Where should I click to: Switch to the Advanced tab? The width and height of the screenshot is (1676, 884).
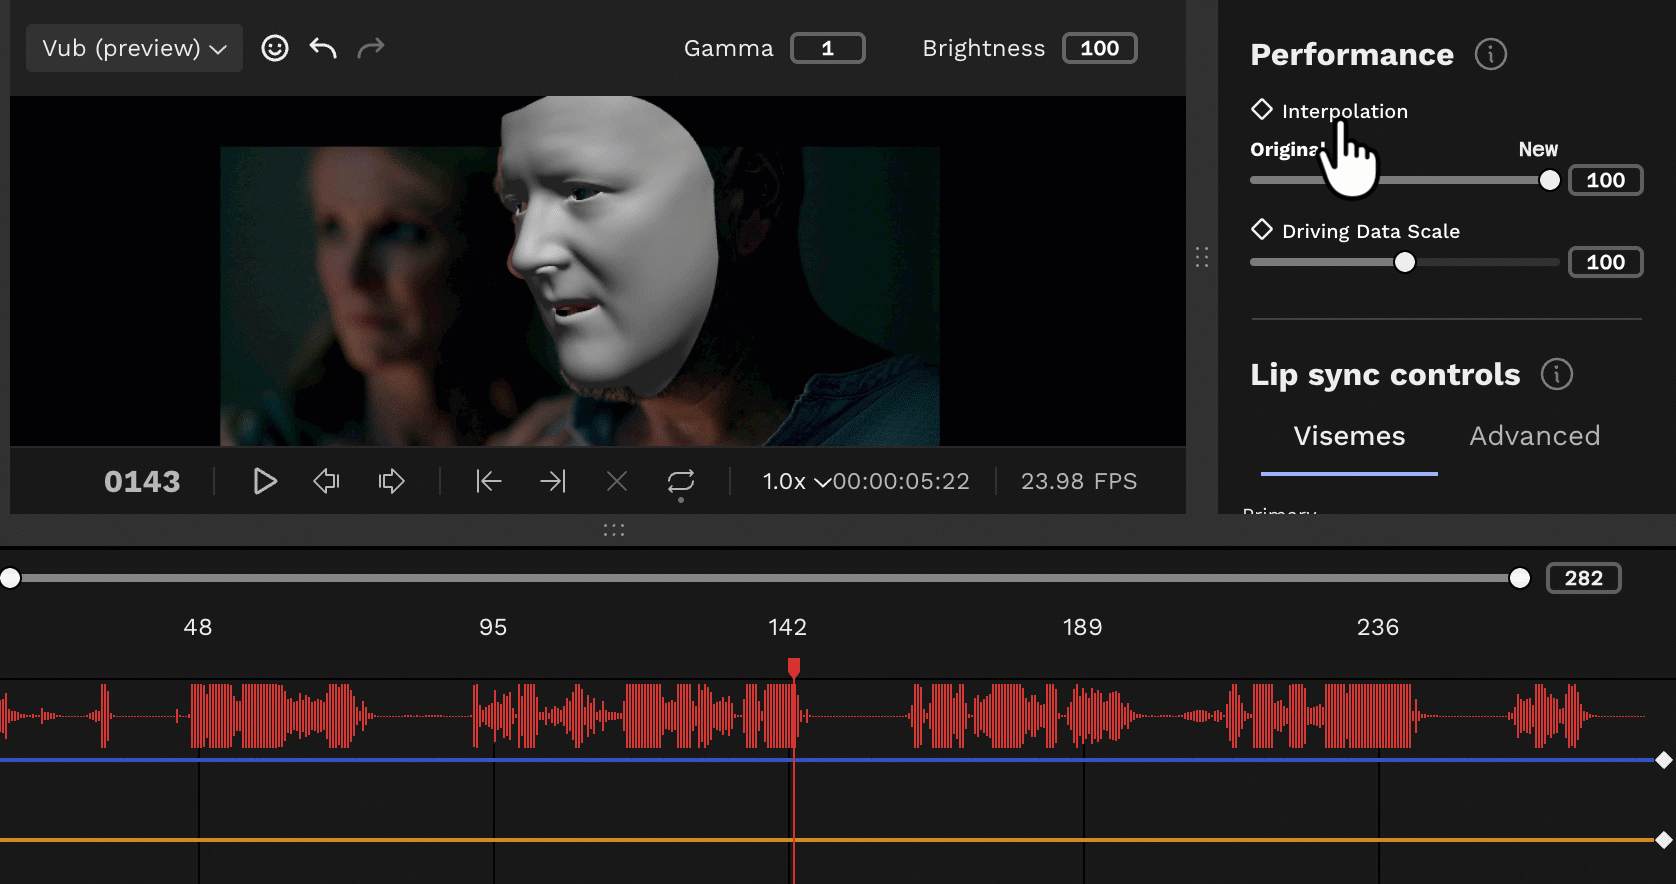1535,436
